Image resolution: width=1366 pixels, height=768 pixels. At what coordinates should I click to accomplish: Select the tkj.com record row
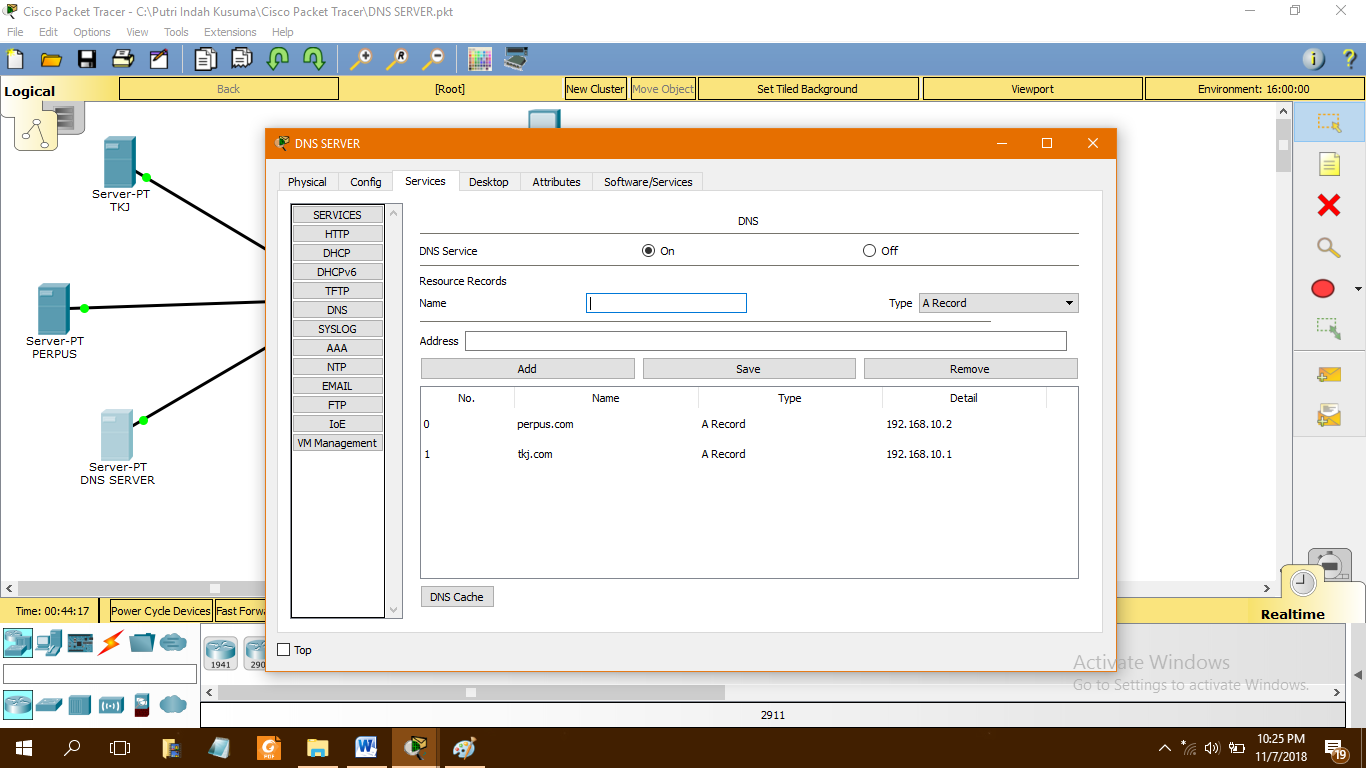[749, 454]
